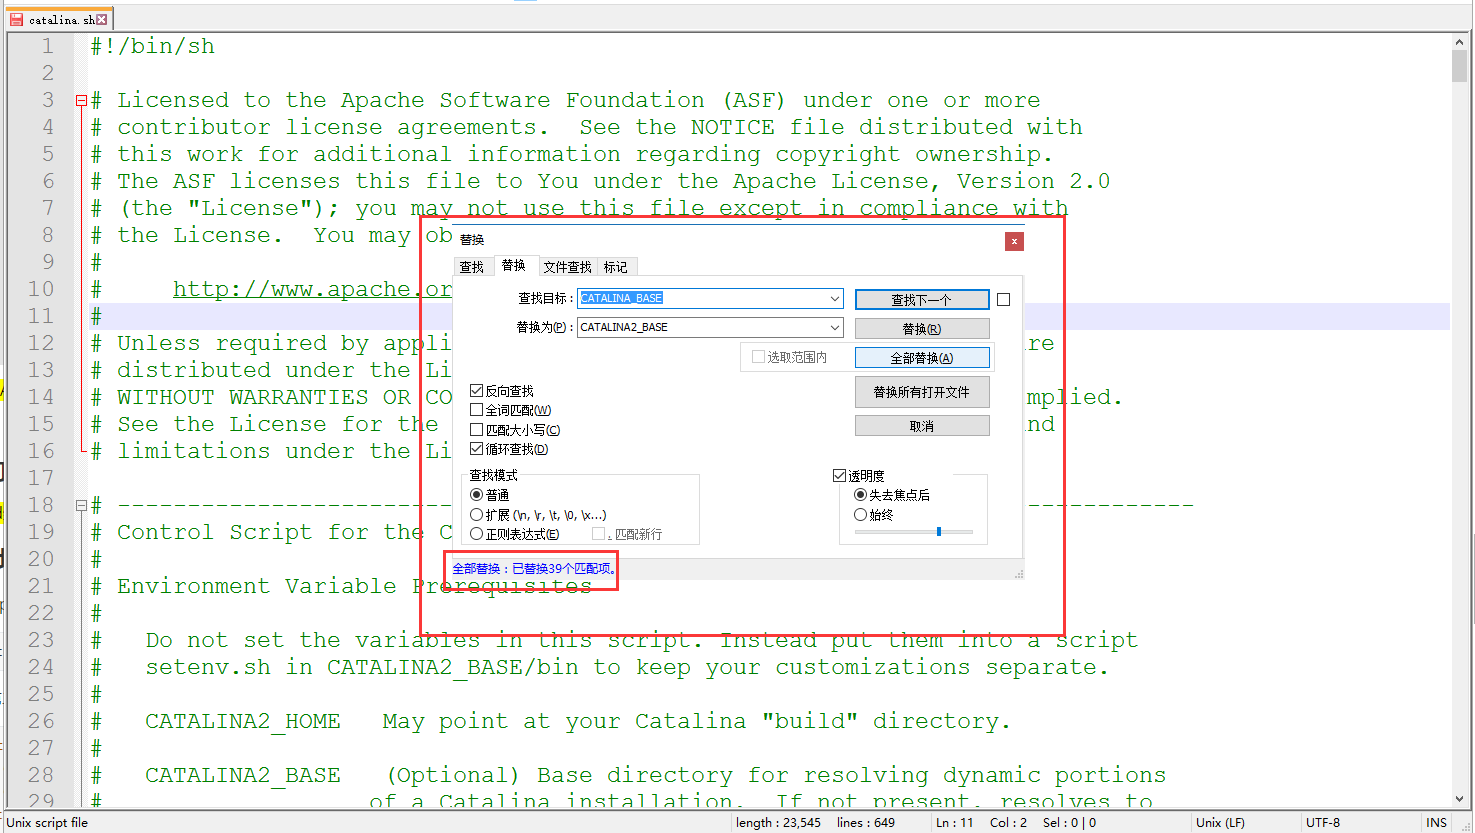Click 替换所有打开文件 button
This screenshot has height=833, width=1475.
point(922,392)
